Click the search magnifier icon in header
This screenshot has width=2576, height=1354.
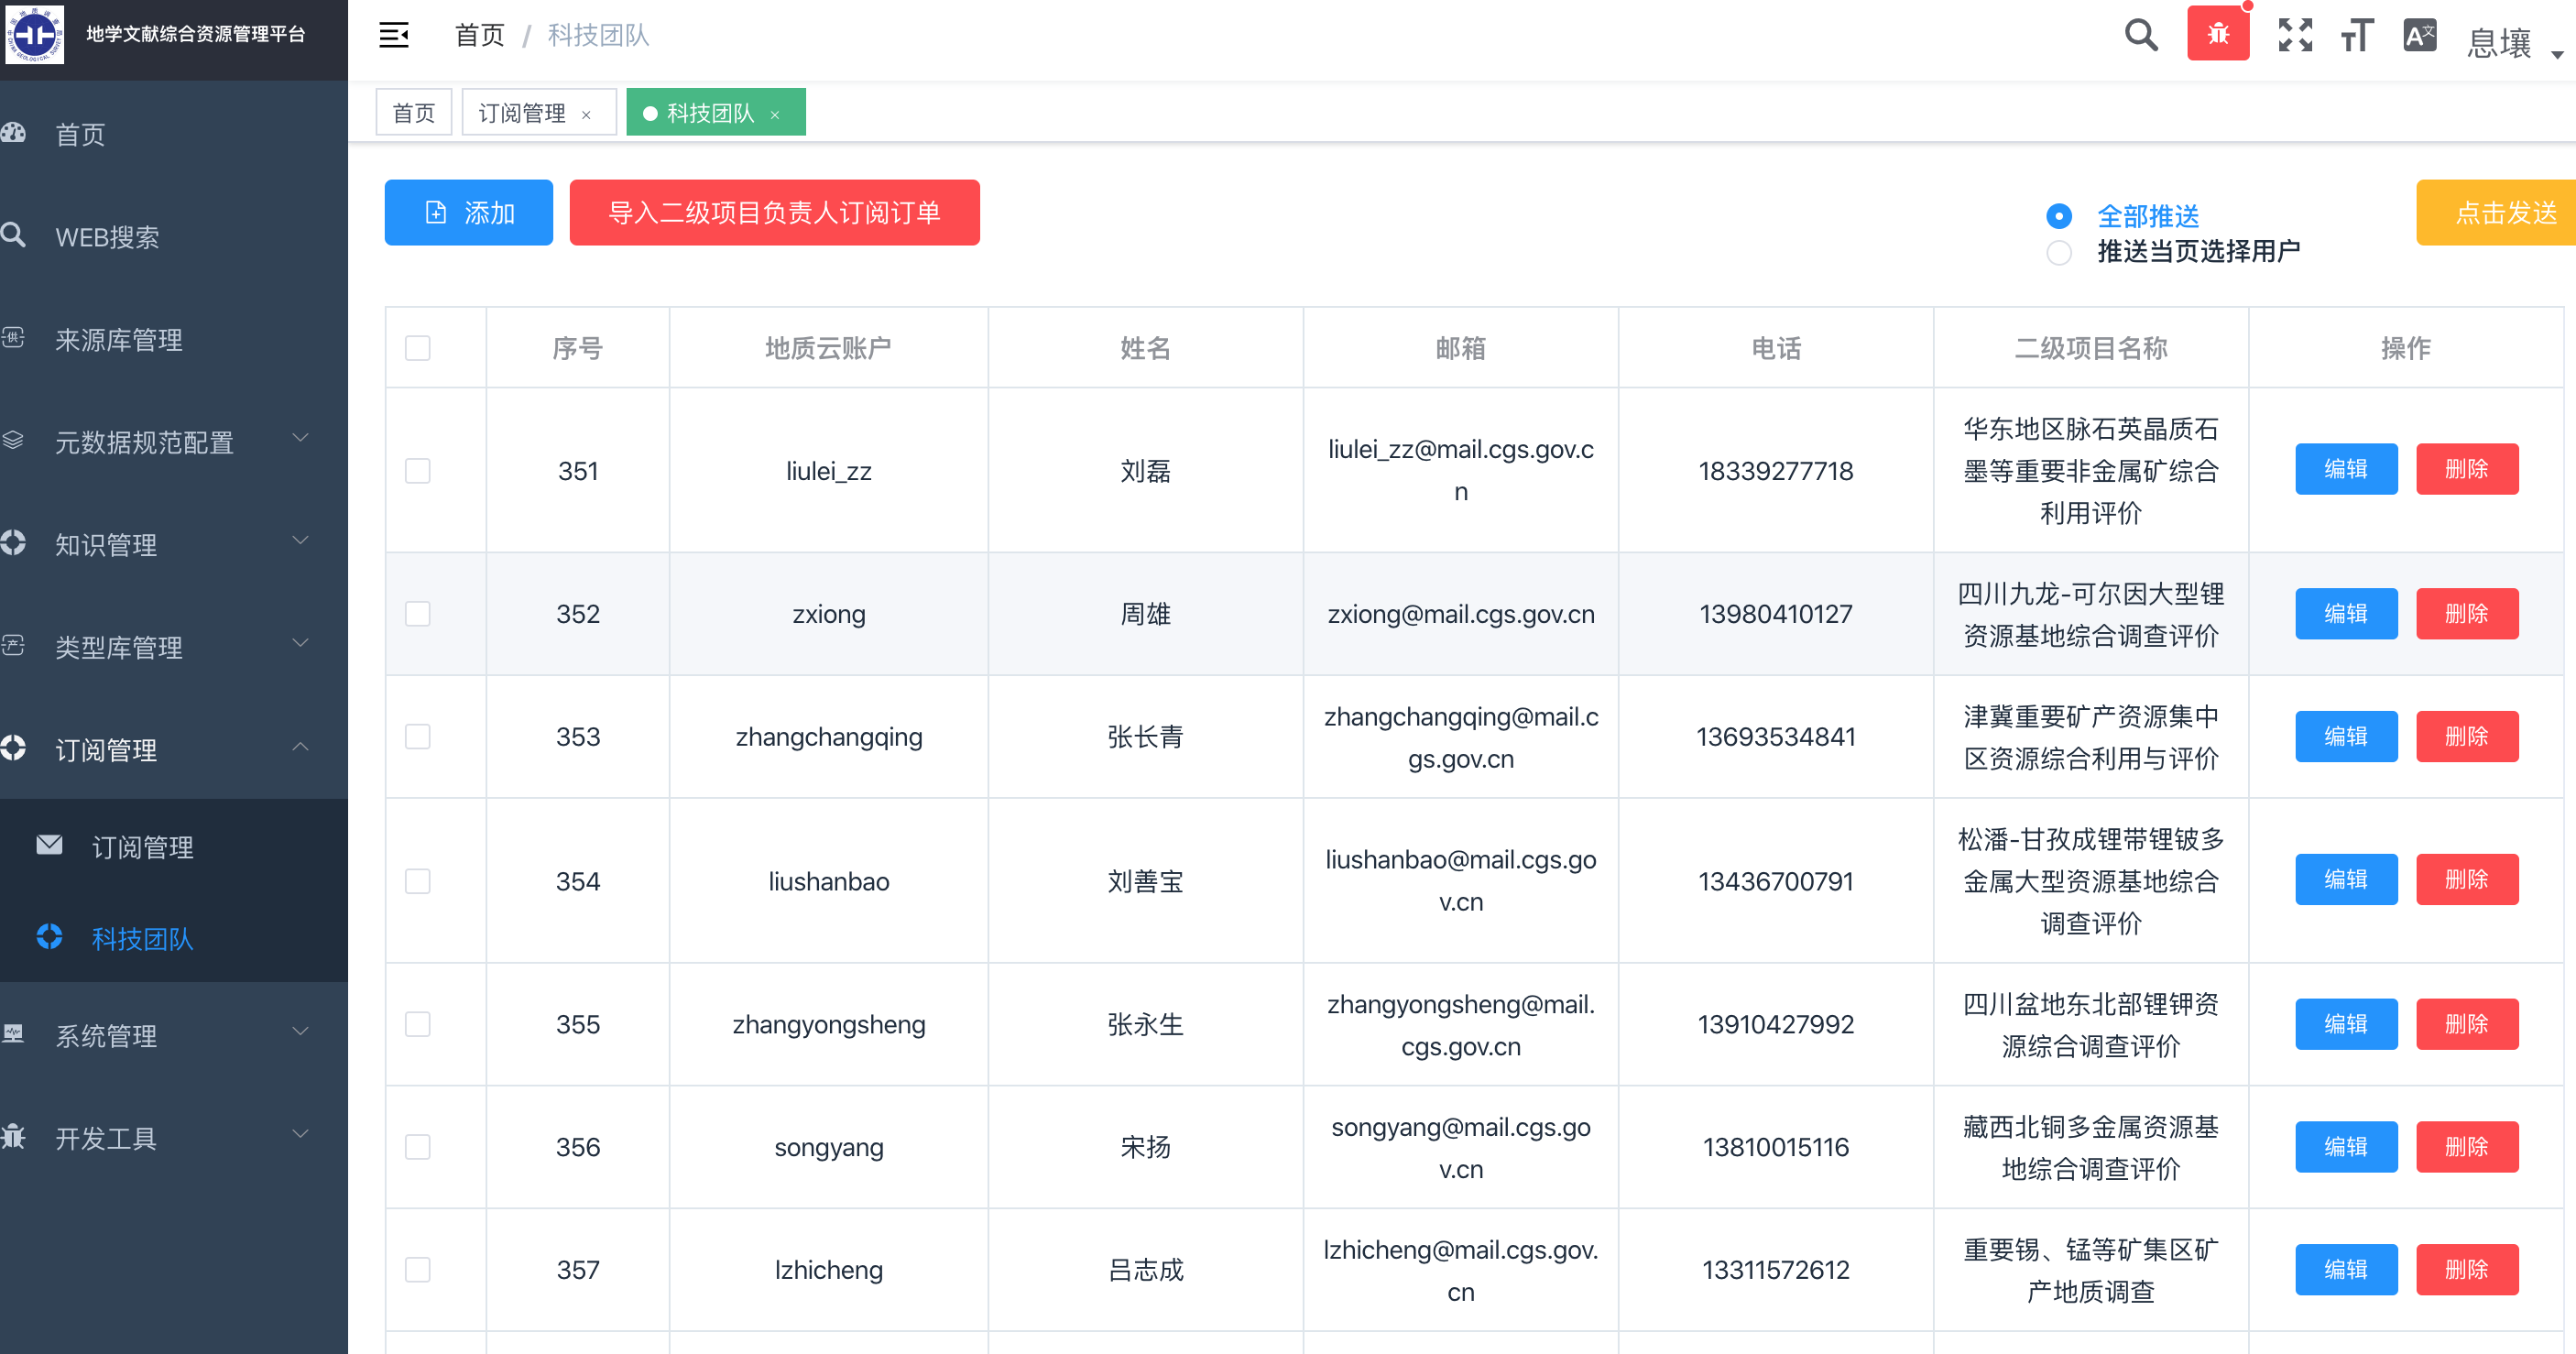(2140, 35)
